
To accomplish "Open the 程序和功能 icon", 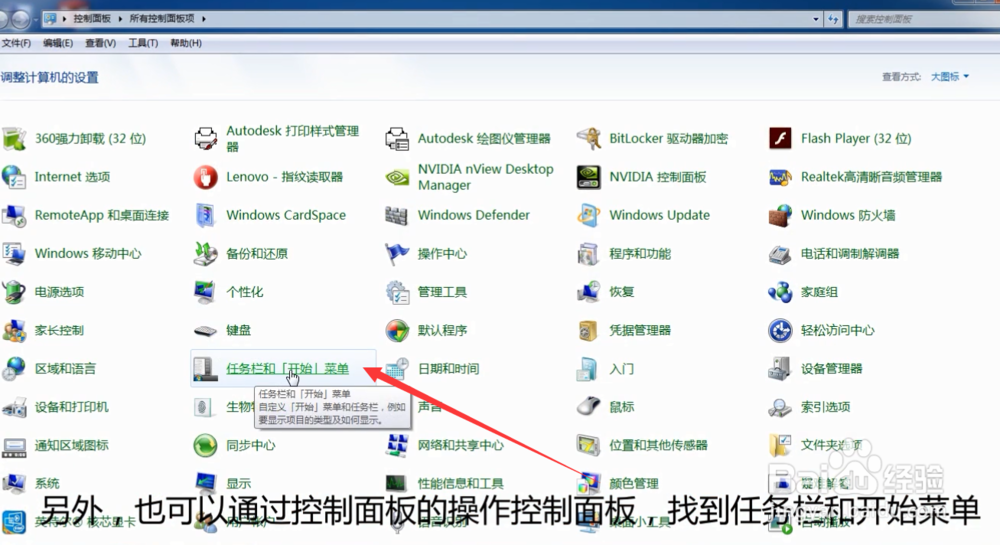I will coord(588,254).
